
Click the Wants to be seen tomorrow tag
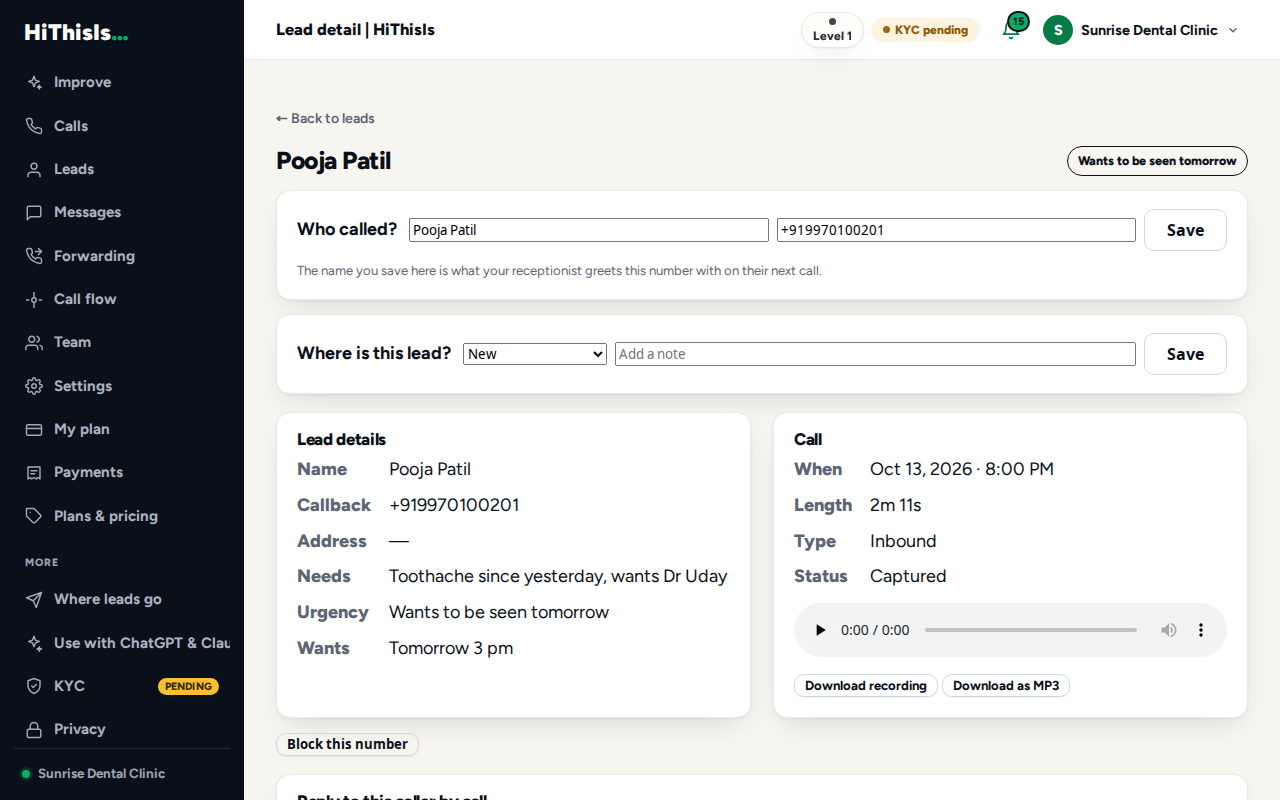tap(1157, 161)
